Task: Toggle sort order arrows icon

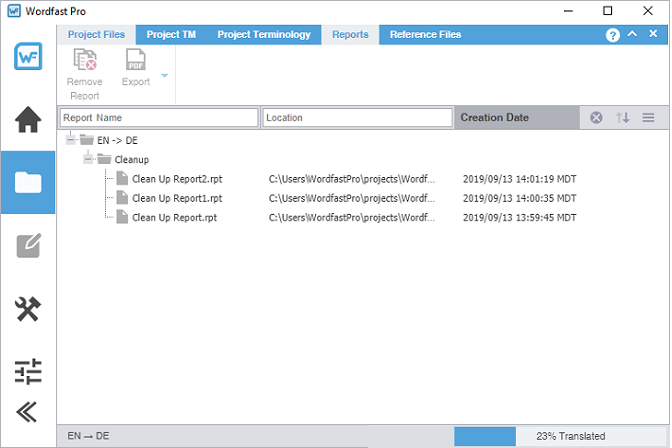Action: point(623,118)
